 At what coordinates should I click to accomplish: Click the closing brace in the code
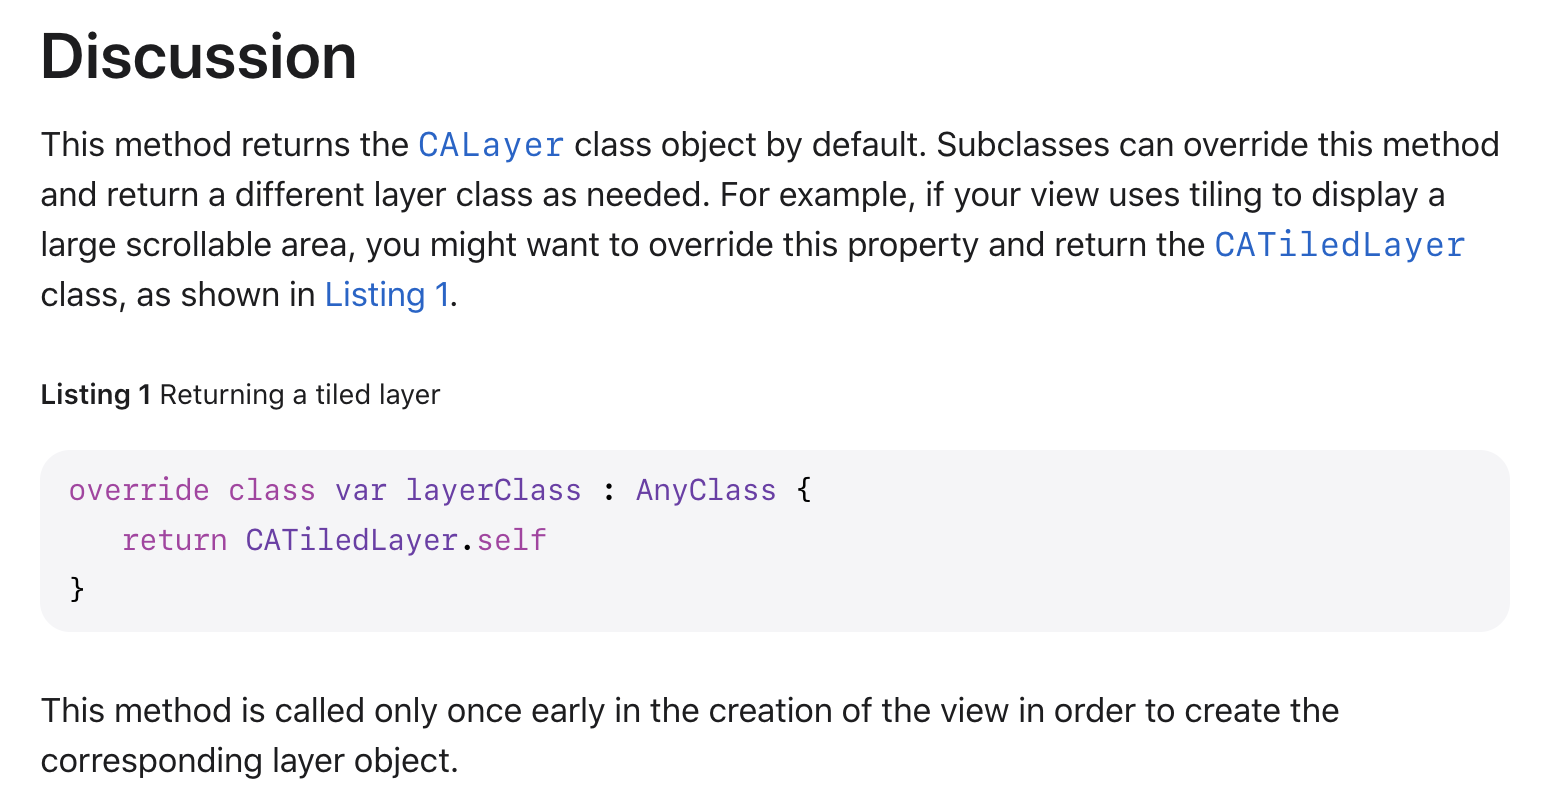(77, 588)
